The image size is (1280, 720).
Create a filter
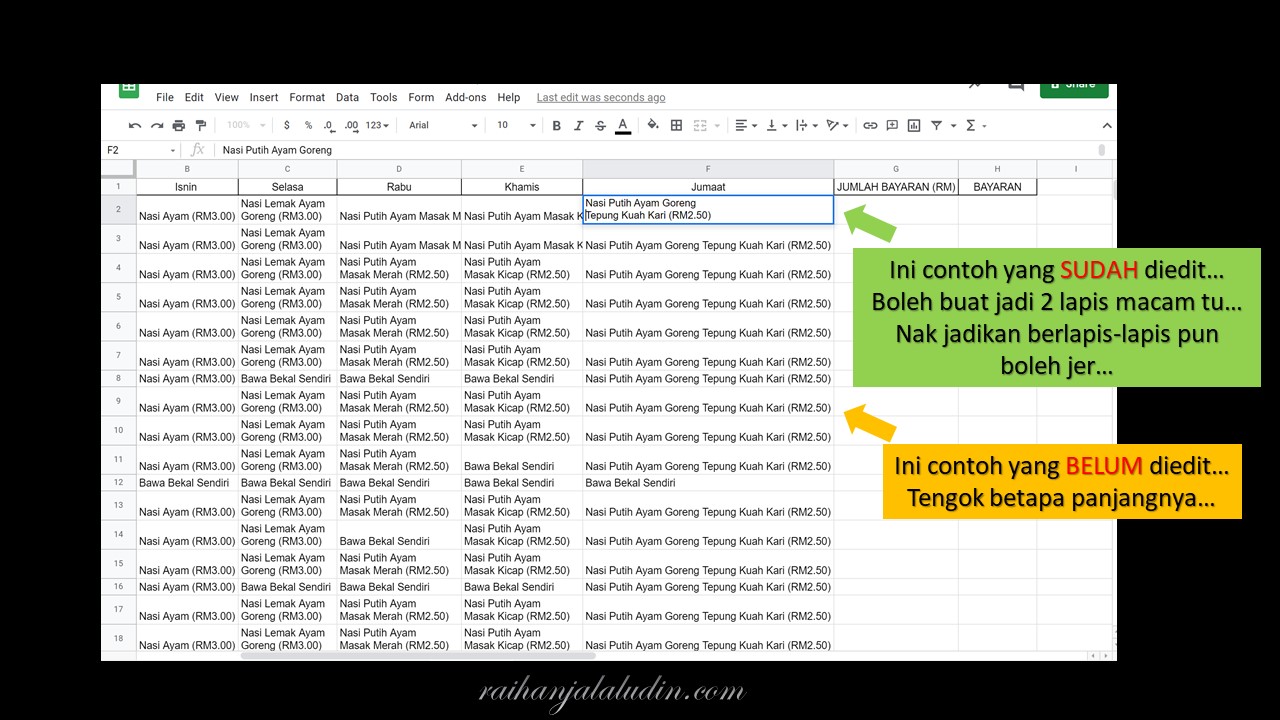tap(937, 126)
